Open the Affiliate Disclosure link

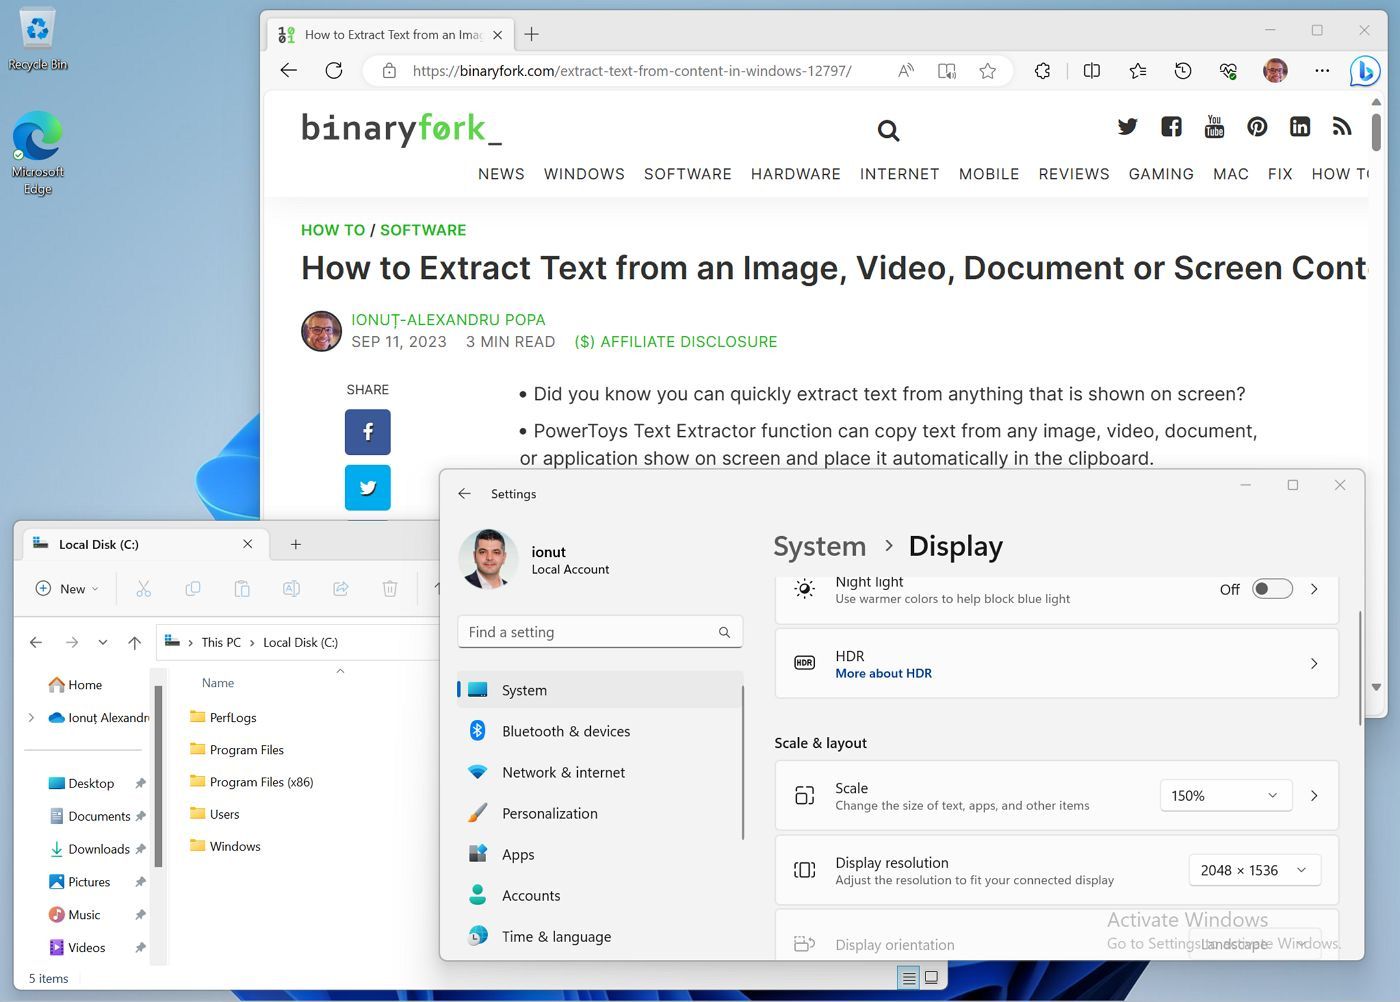pyautogui.click(x=676, y=341)
